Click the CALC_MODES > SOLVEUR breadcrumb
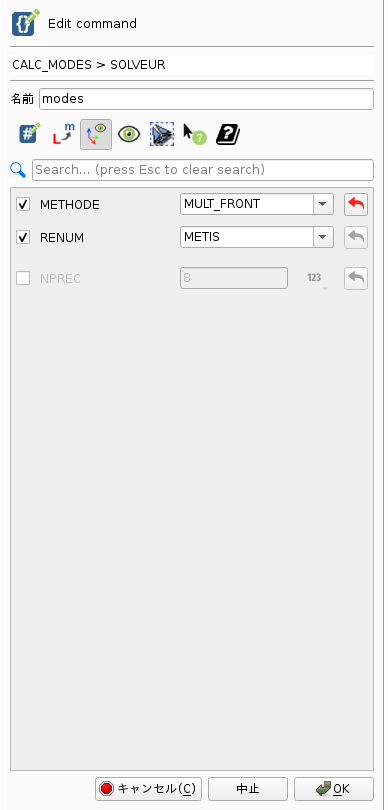Viewport: 388px width, 810px height. [x=89, y=65]
